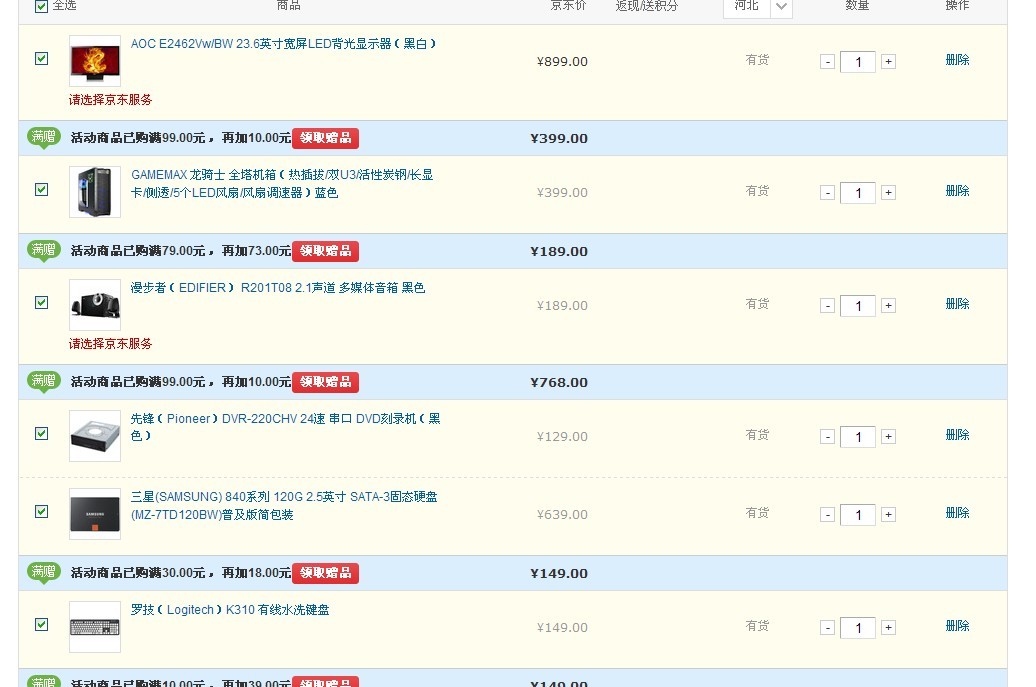Open 罗技 Logitech K310 product link

[230, 609]
